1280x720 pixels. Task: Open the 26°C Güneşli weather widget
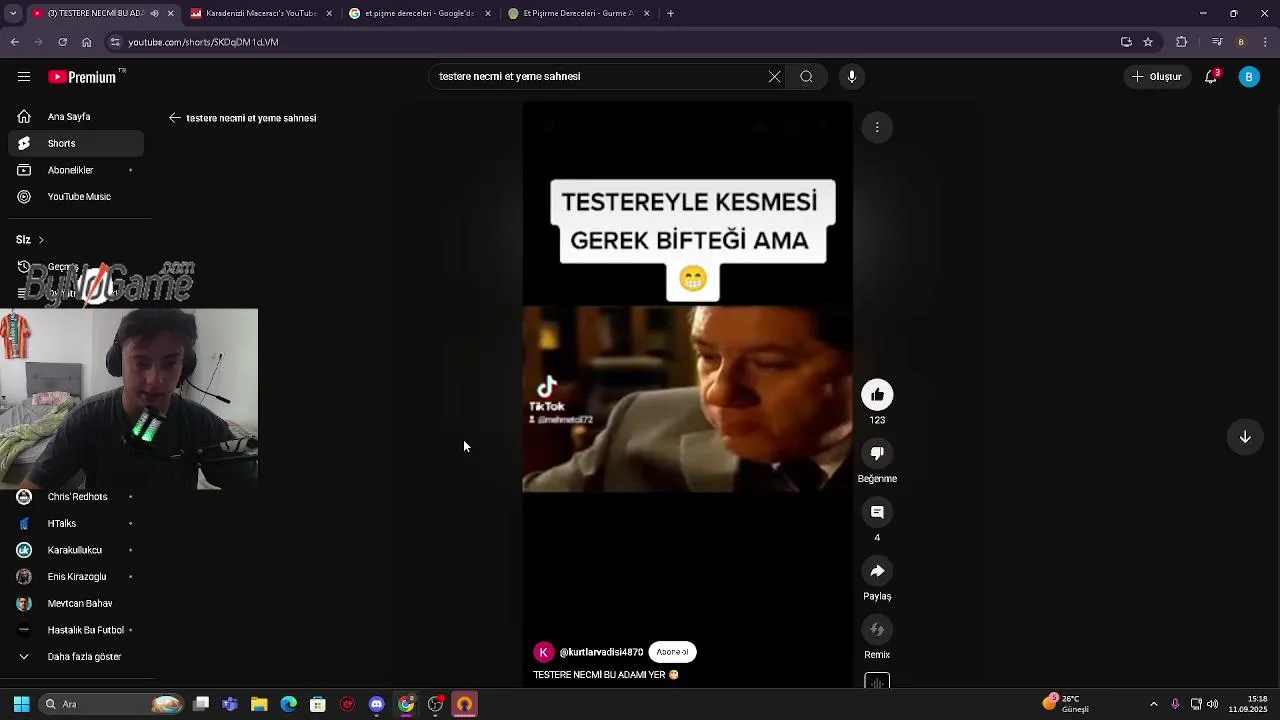1066,704
